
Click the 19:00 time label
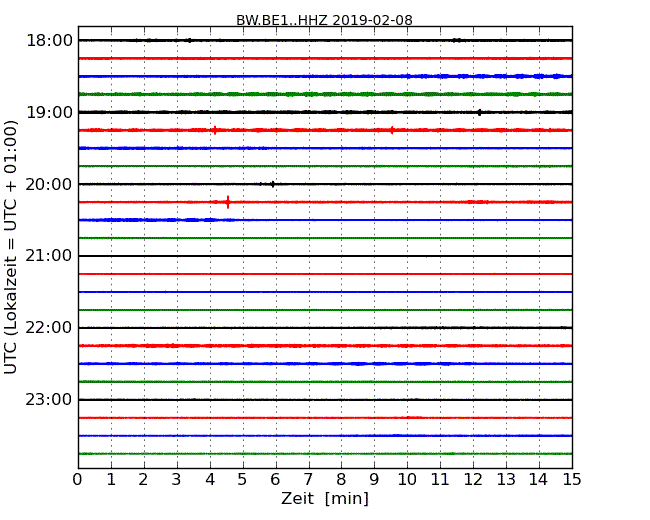49,112
